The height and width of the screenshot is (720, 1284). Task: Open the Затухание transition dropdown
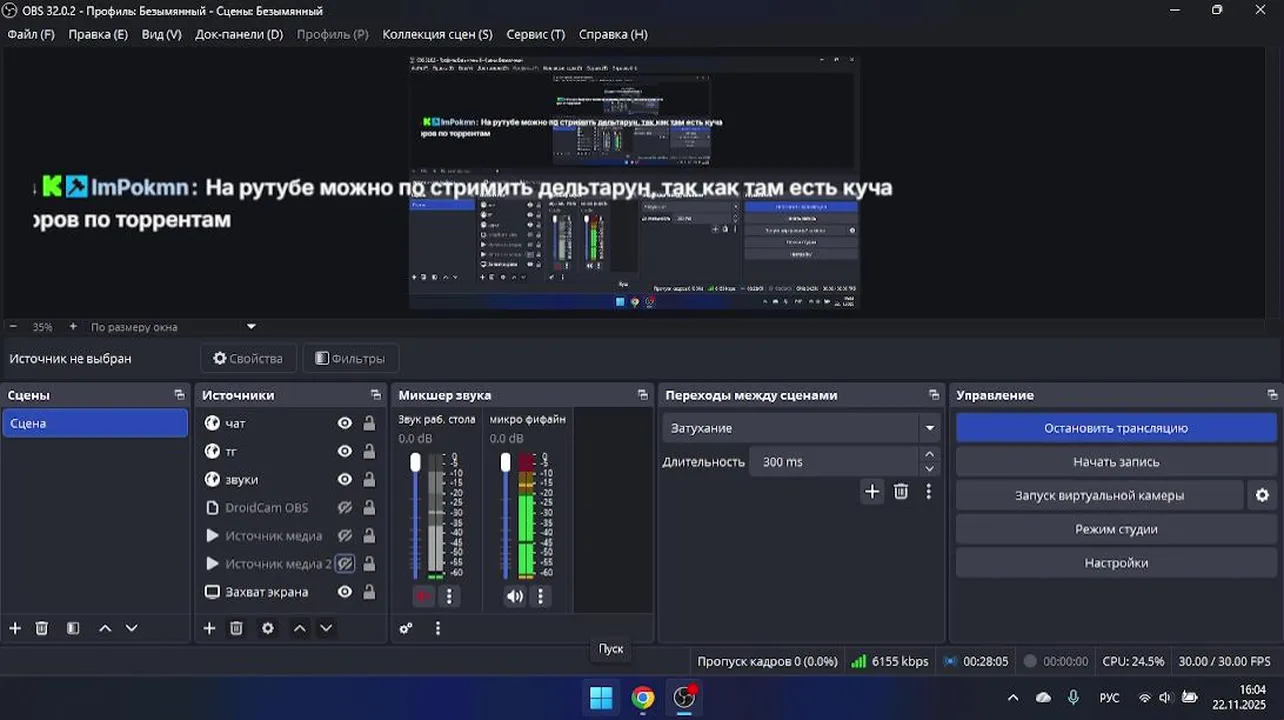point(801,428)
